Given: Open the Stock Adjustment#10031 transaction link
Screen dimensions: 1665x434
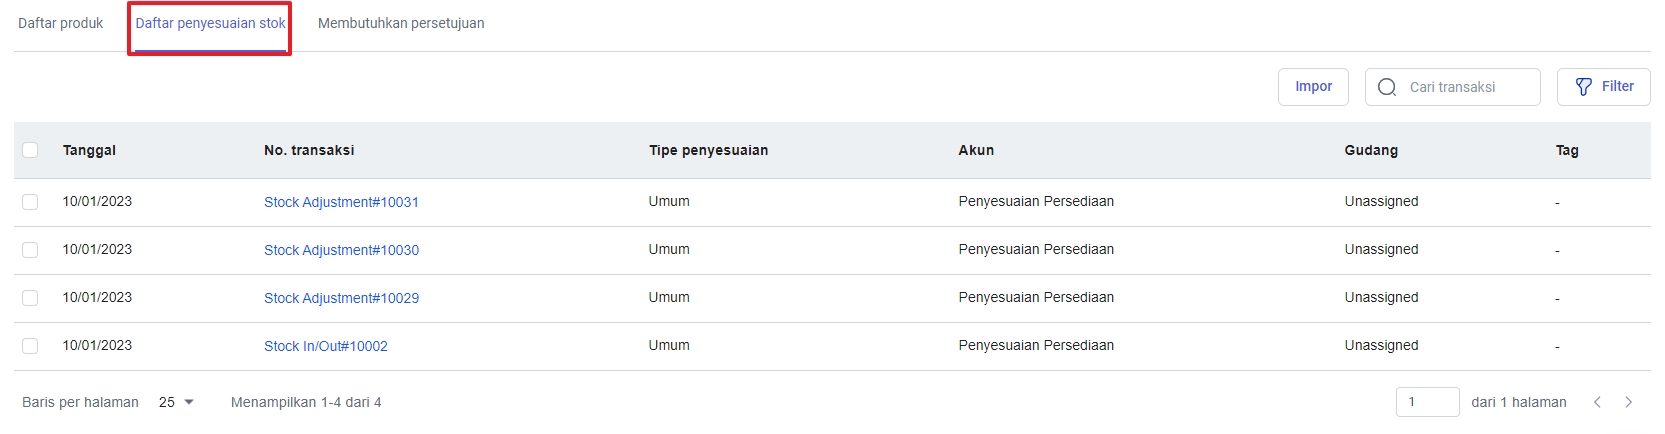Looking at the screenshot, I should coord(341,202).
